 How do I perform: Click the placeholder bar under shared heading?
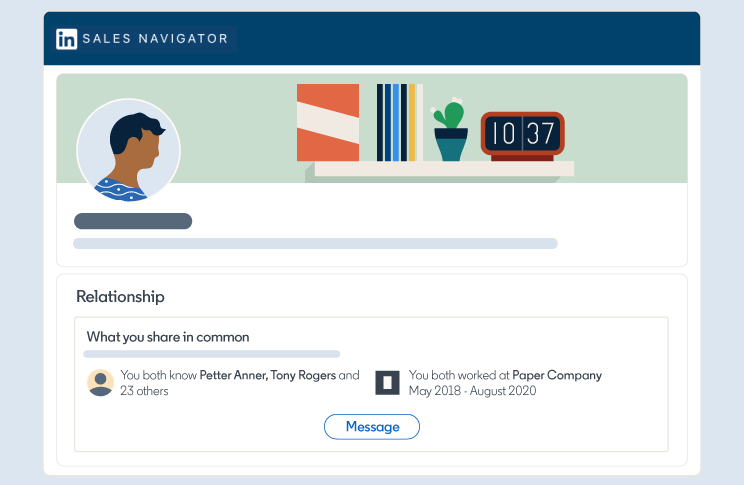(212, 354)
